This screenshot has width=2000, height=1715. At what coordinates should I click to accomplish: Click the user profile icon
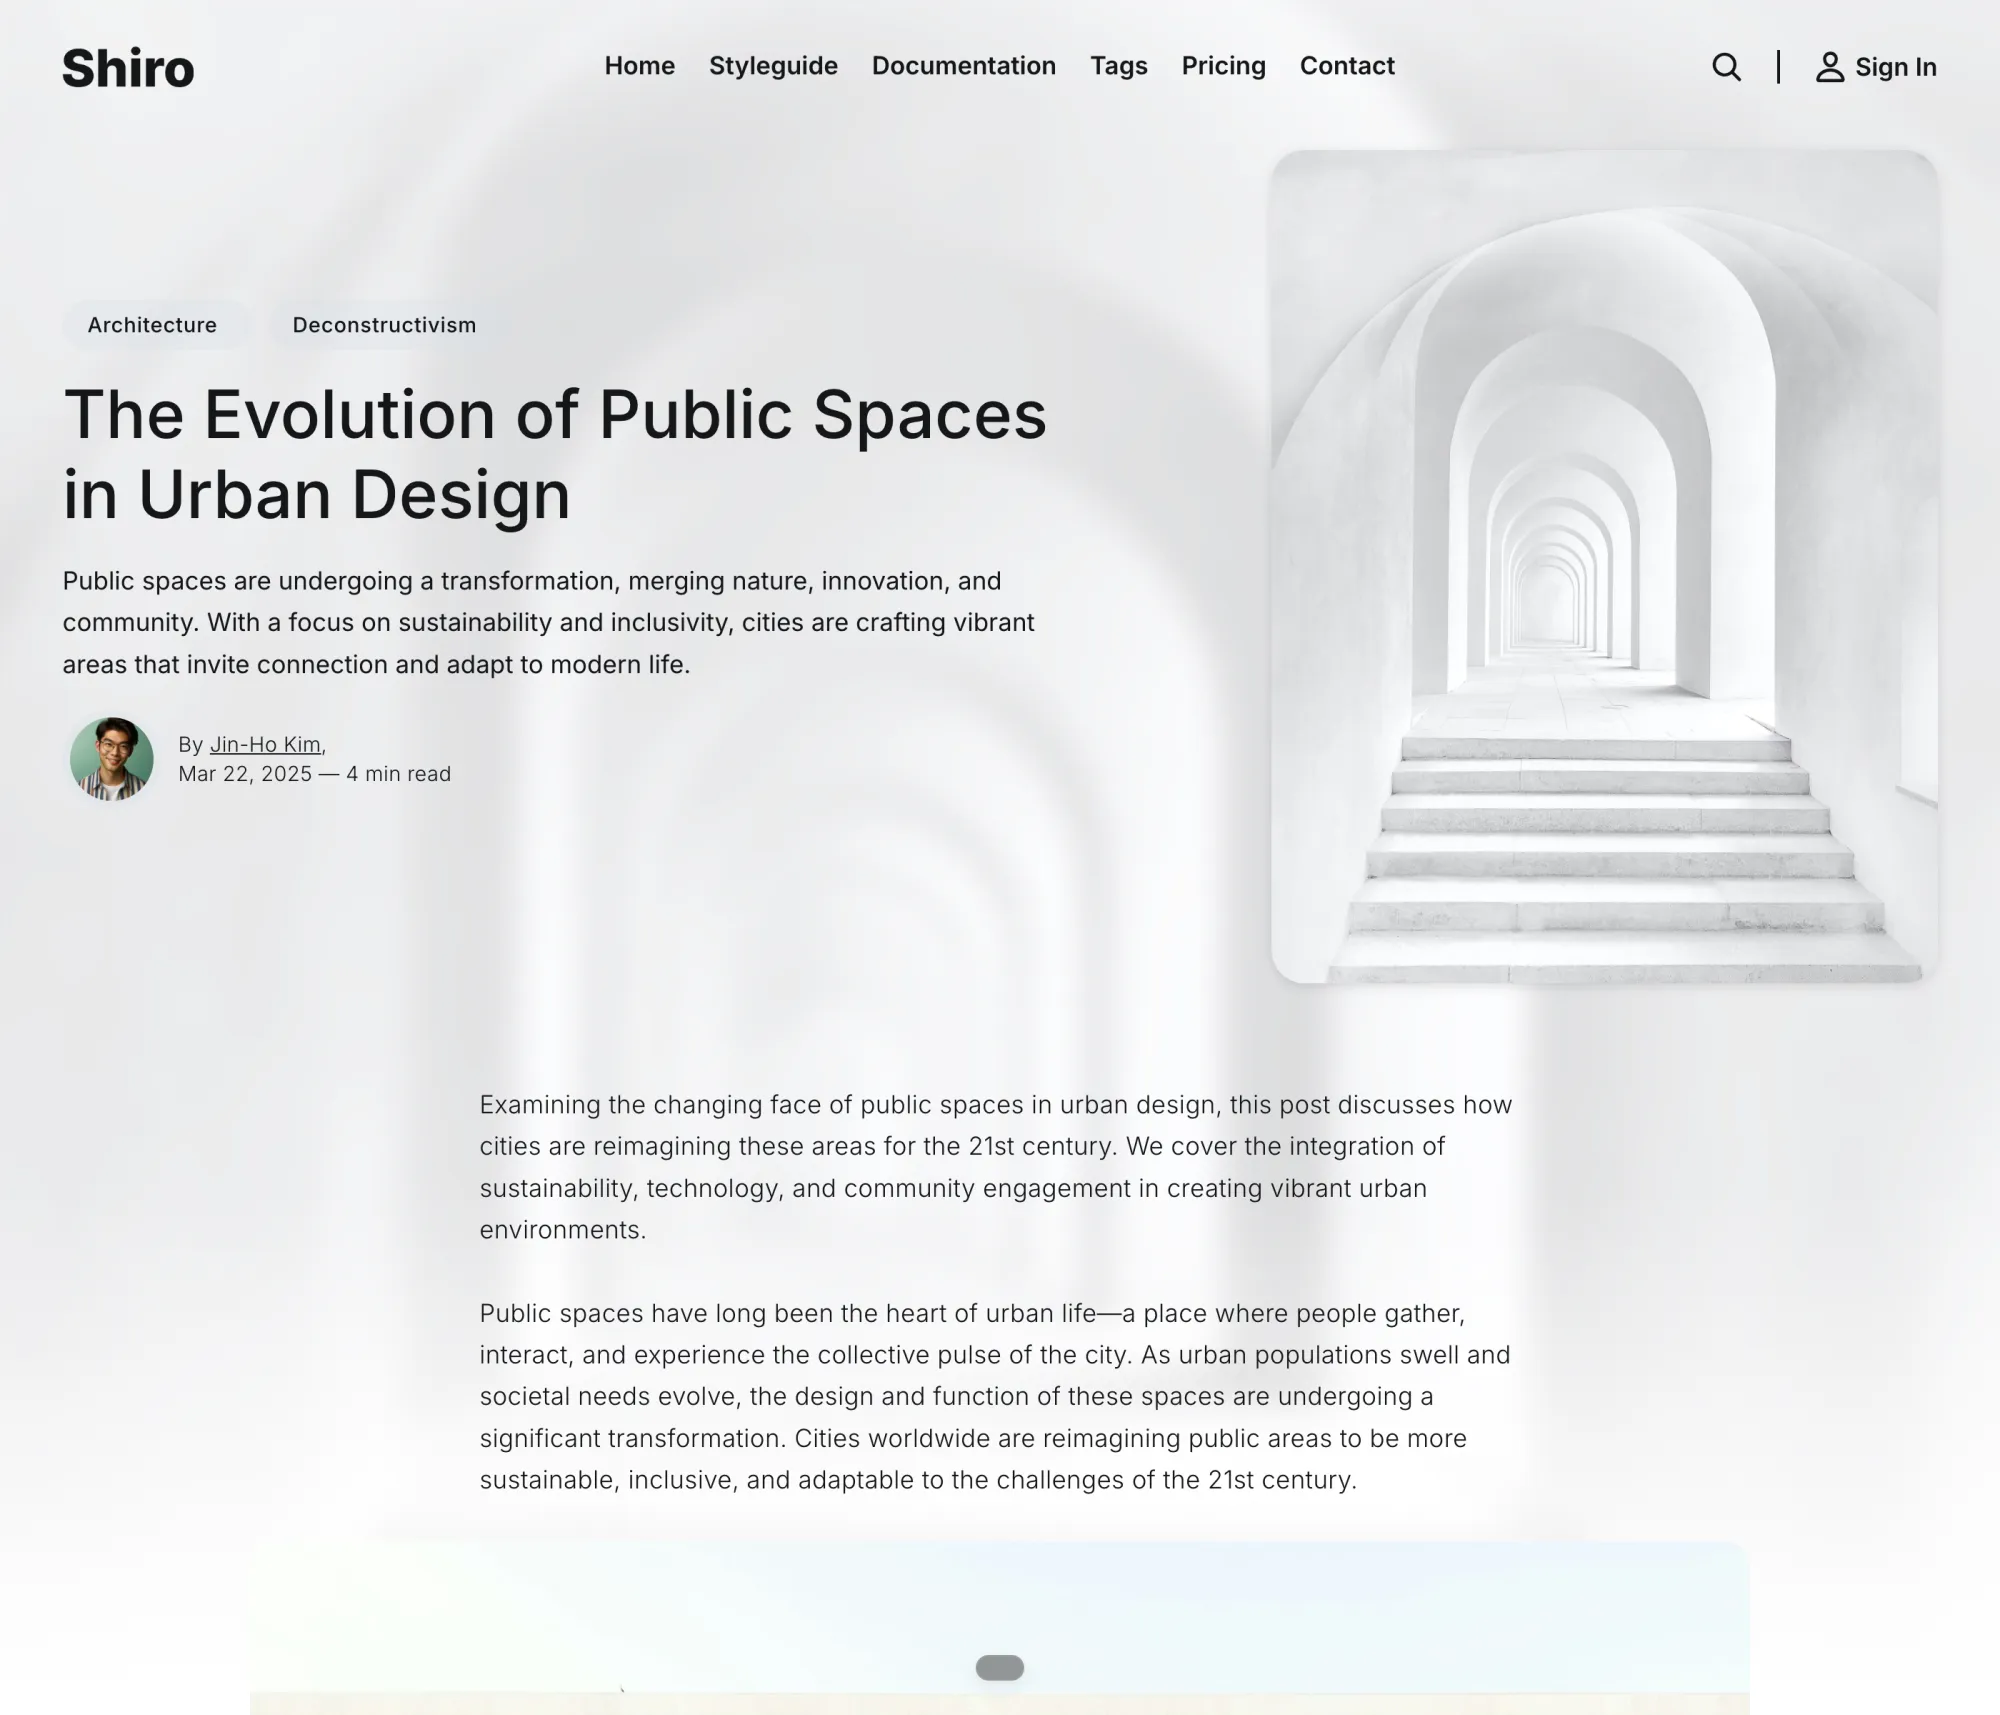[1829, 67]
